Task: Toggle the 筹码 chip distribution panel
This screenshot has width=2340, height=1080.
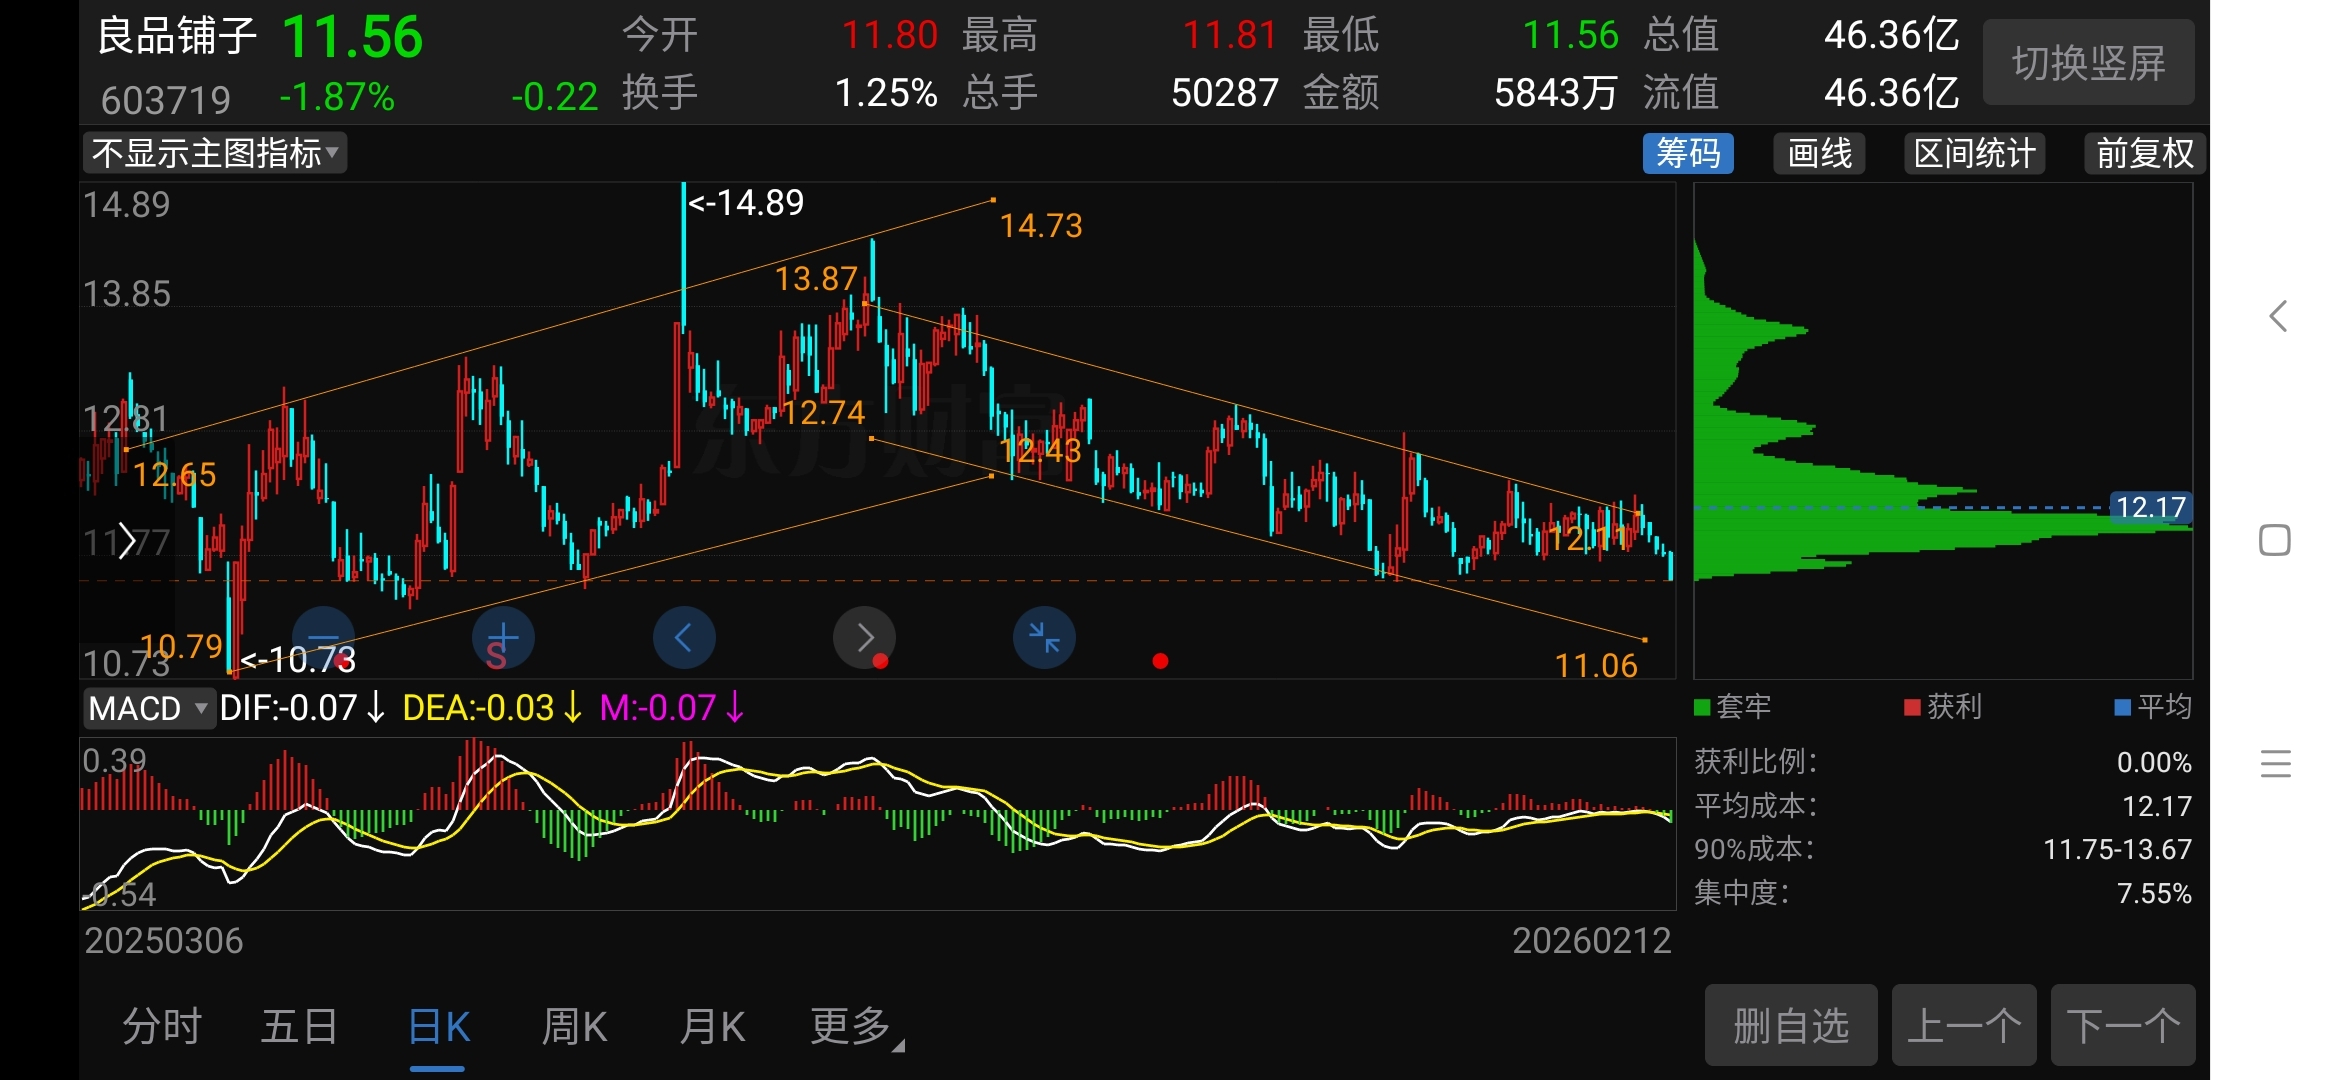Action: point(1688,153)
